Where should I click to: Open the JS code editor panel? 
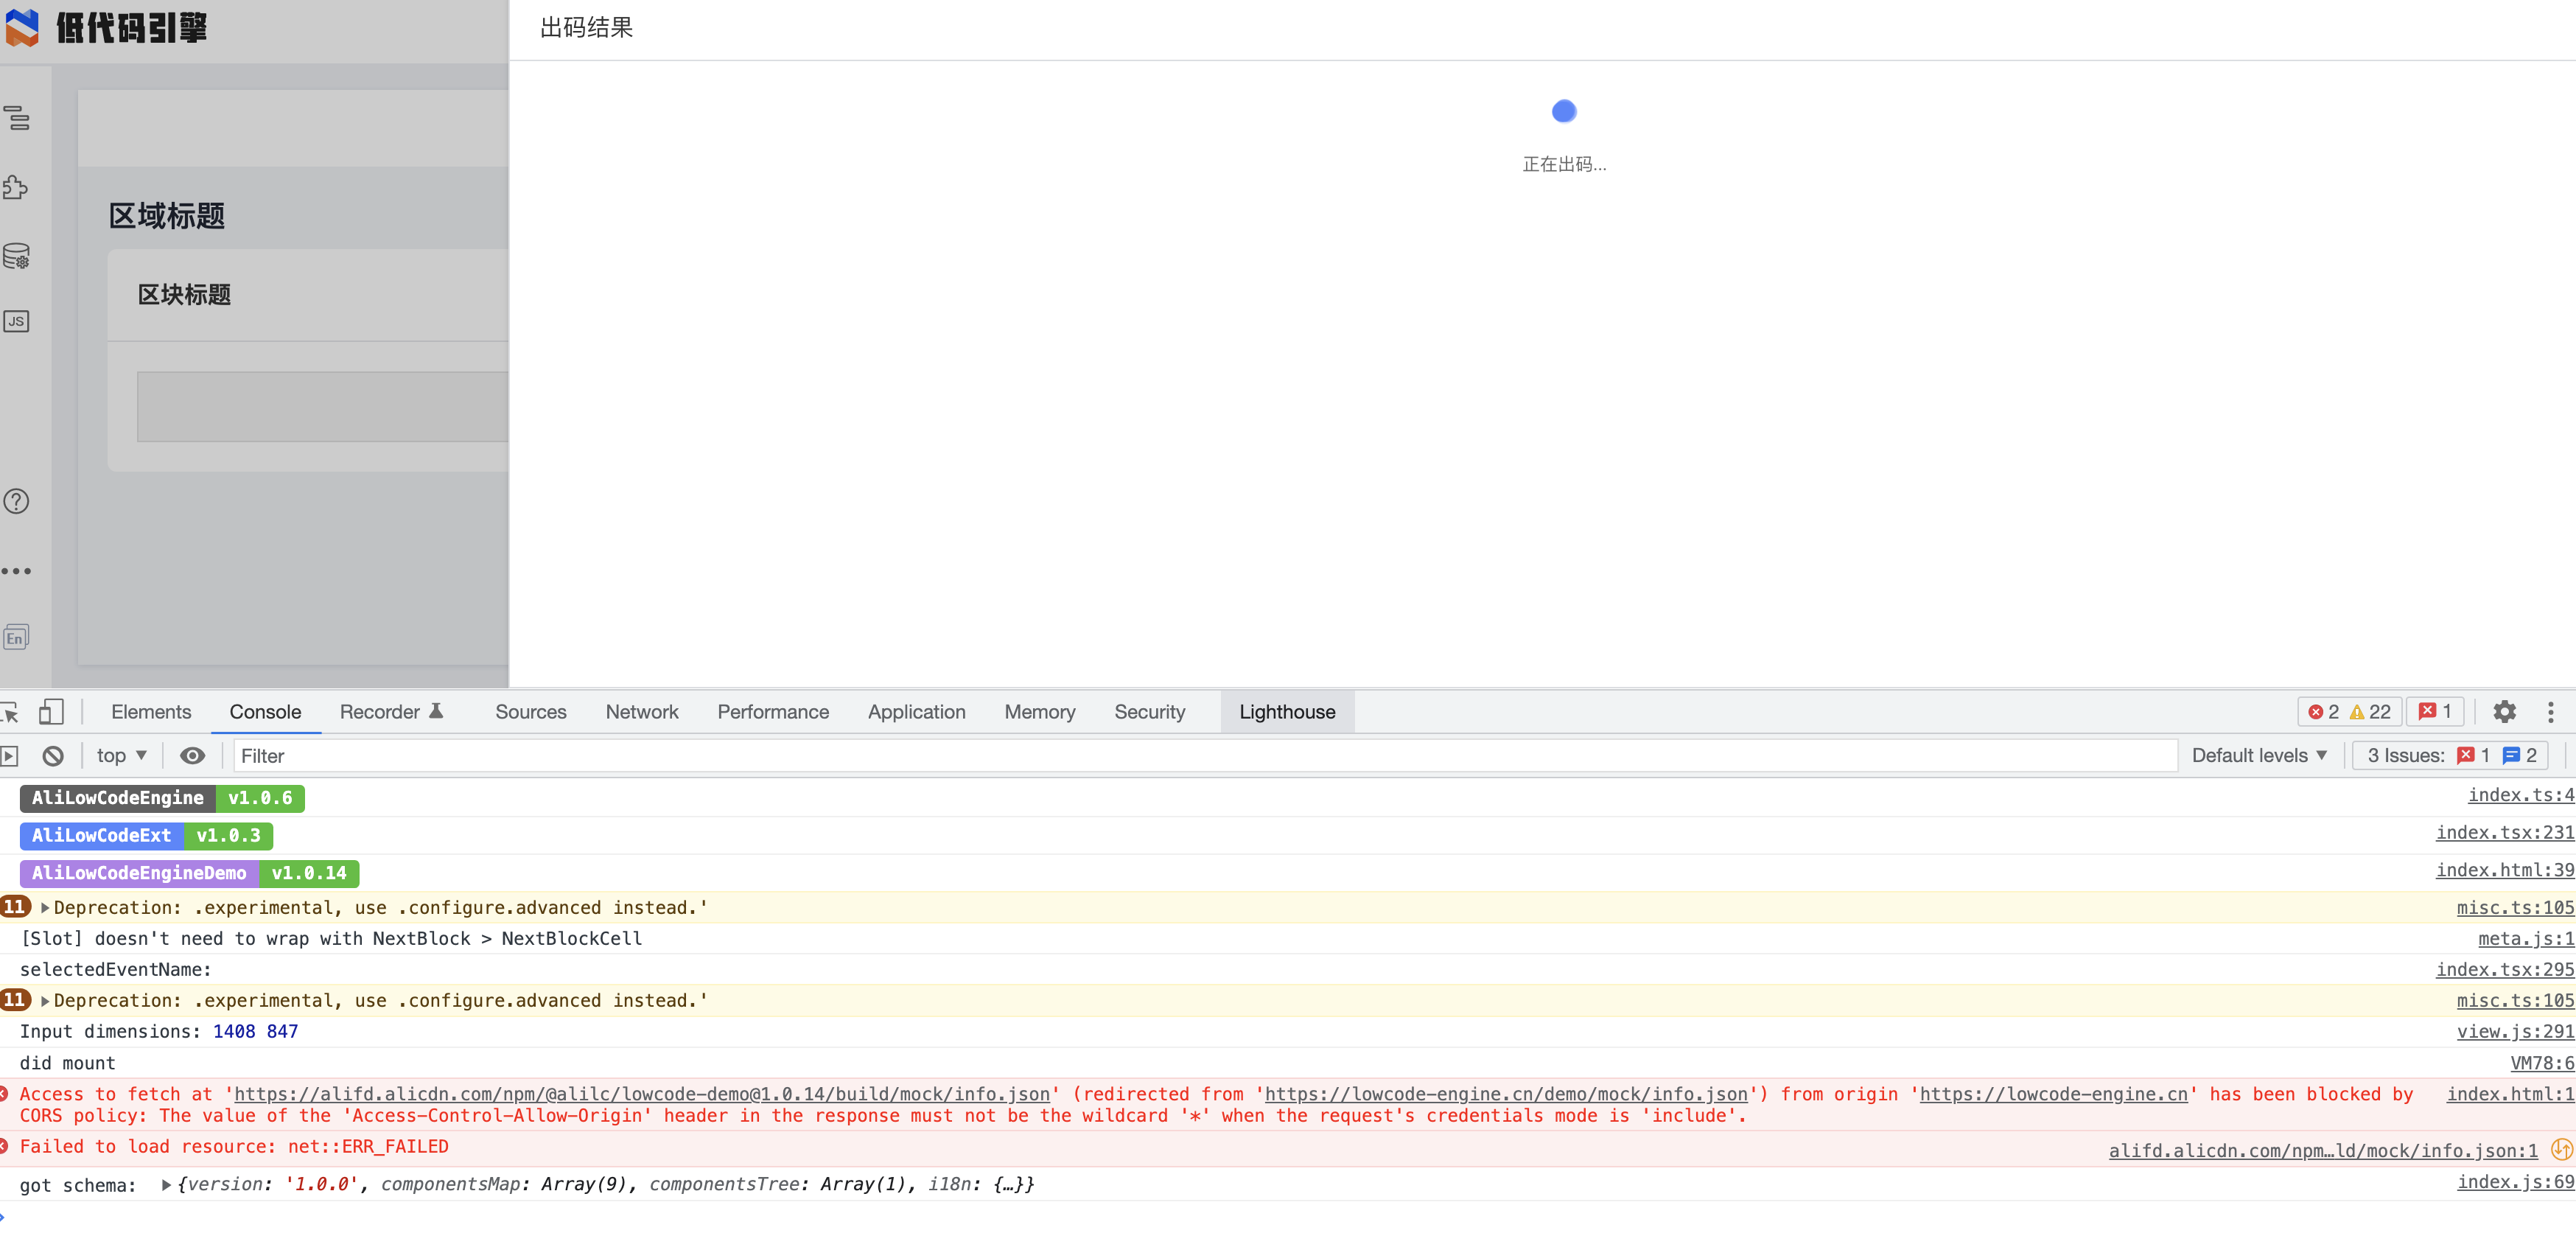15,321
